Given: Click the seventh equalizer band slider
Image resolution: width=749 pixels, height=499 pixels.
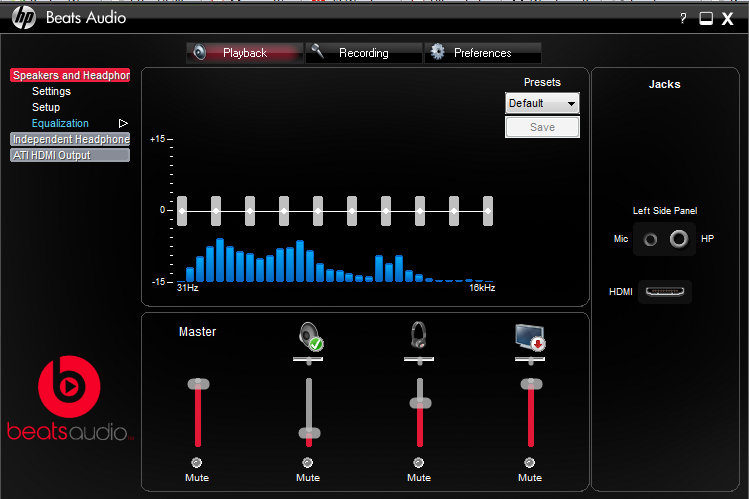Looking at the screenshot, I should (386, 211).
